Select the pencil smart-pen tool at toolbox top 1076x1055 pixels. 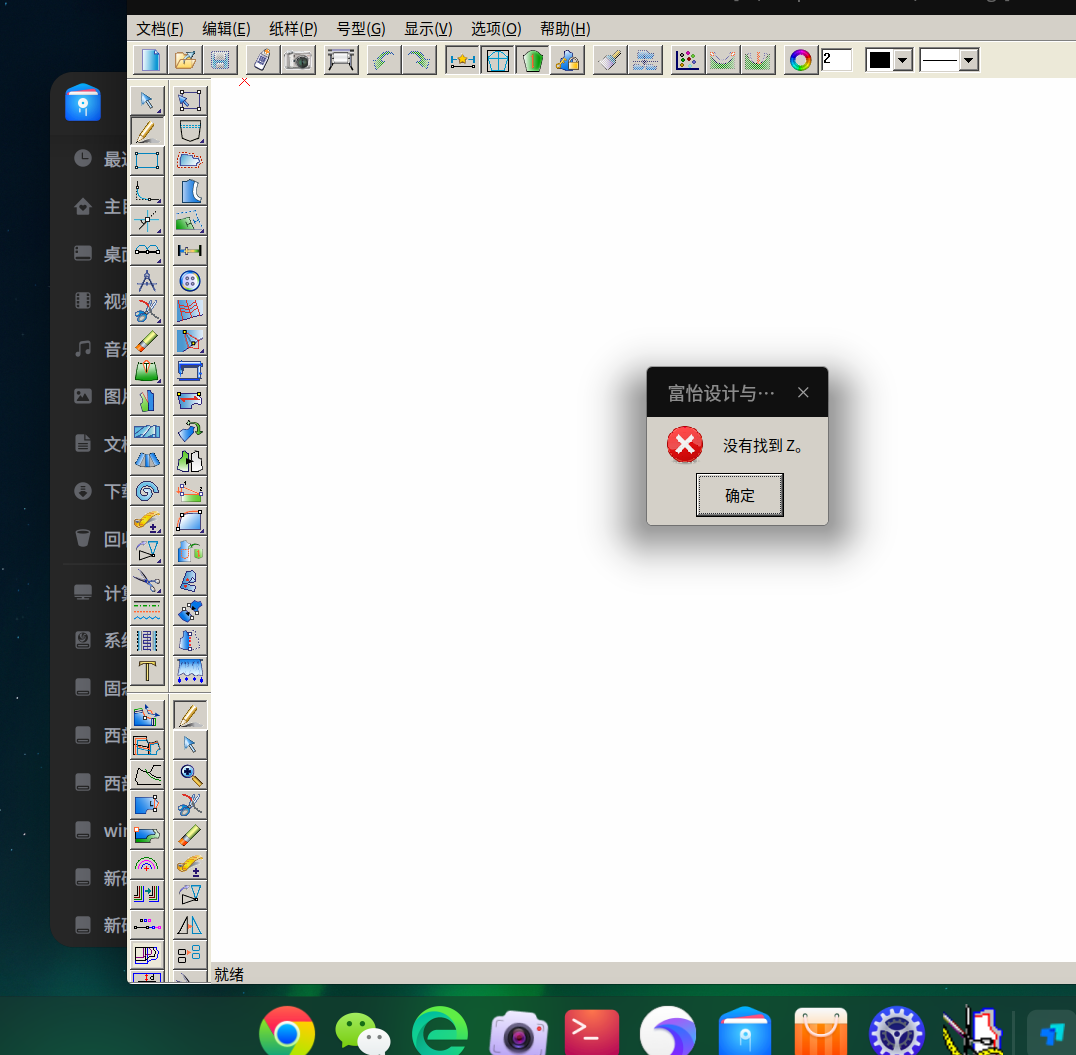coord(147,130)
